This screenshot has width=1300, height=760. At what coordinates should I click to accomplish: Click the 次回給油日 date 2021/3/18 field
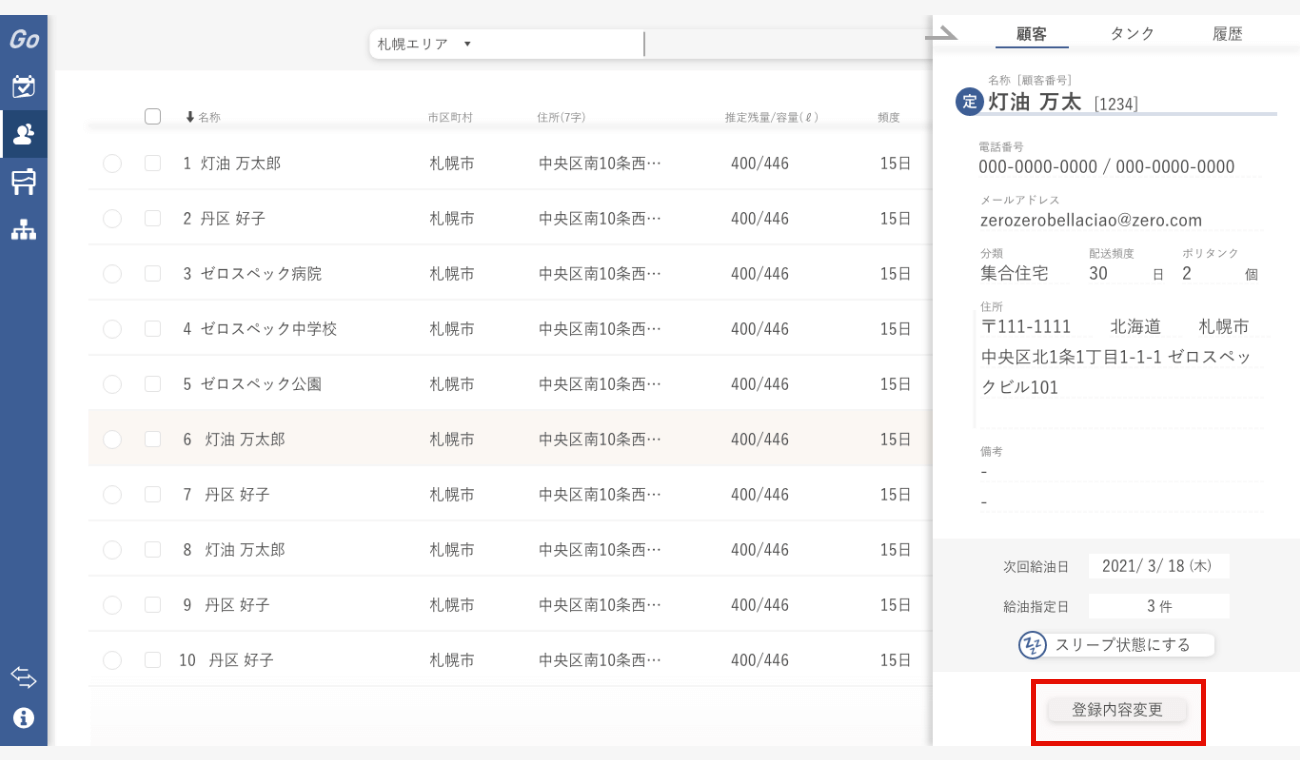pos(1158,566)
